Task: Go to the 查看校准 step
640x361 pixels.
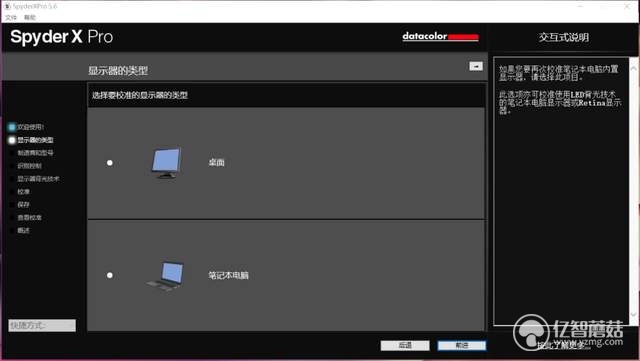Action: point(29,217)
